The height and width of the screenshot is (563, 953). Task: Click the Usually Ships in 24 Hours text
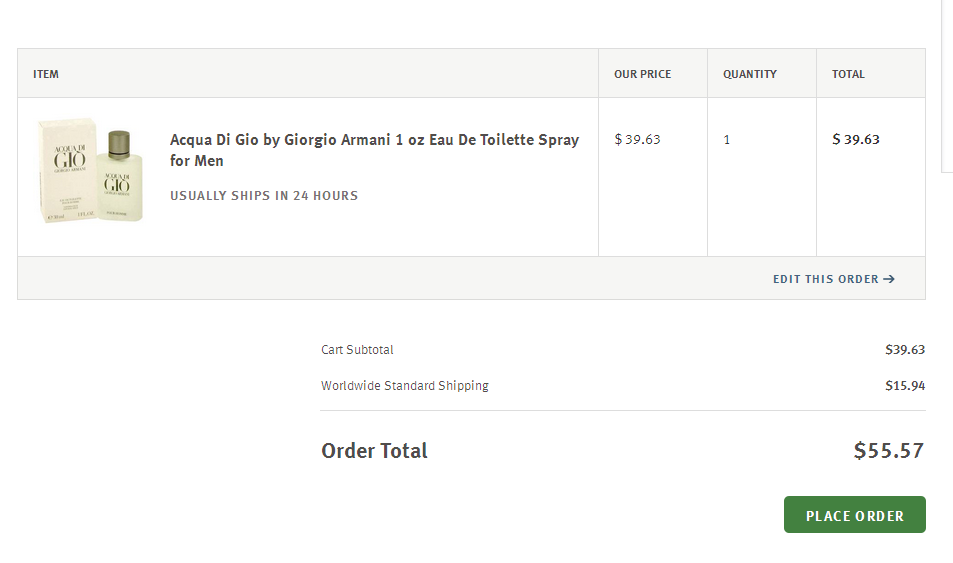tap(264, 196)
